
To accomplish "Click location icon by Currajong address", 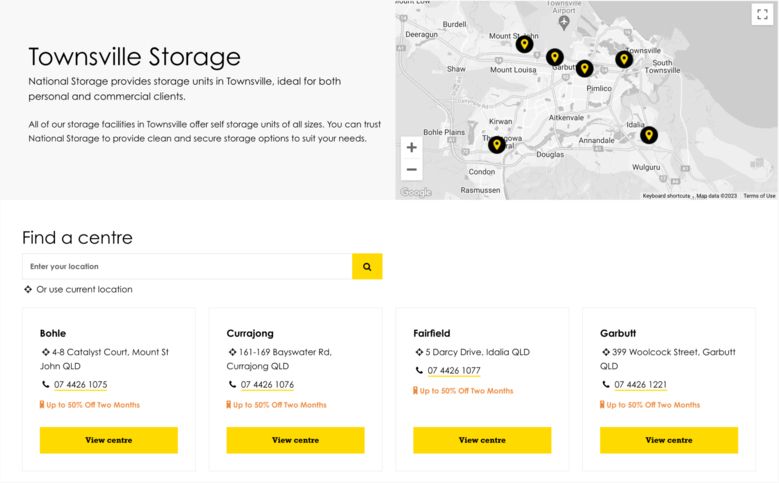I will pyautogui.click(x=232, y=352).
